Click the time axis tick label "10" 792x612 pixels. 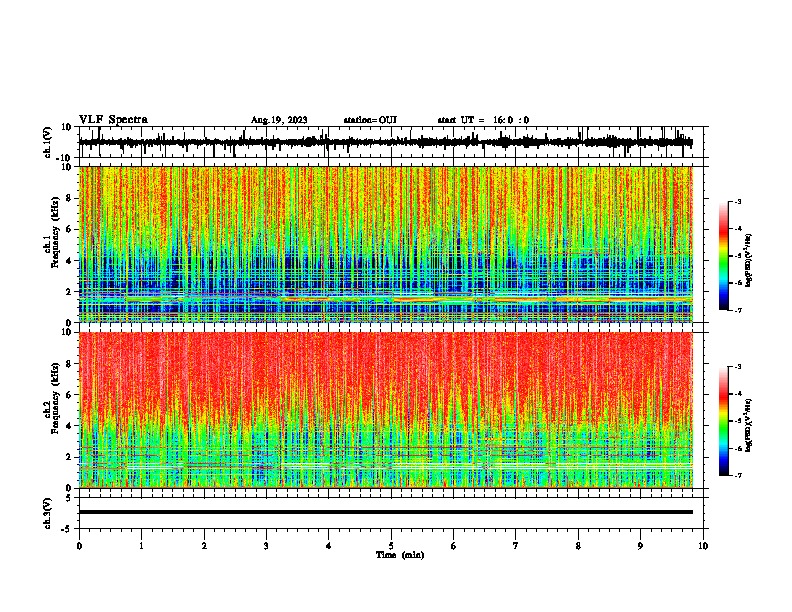(x=703, y=546)
